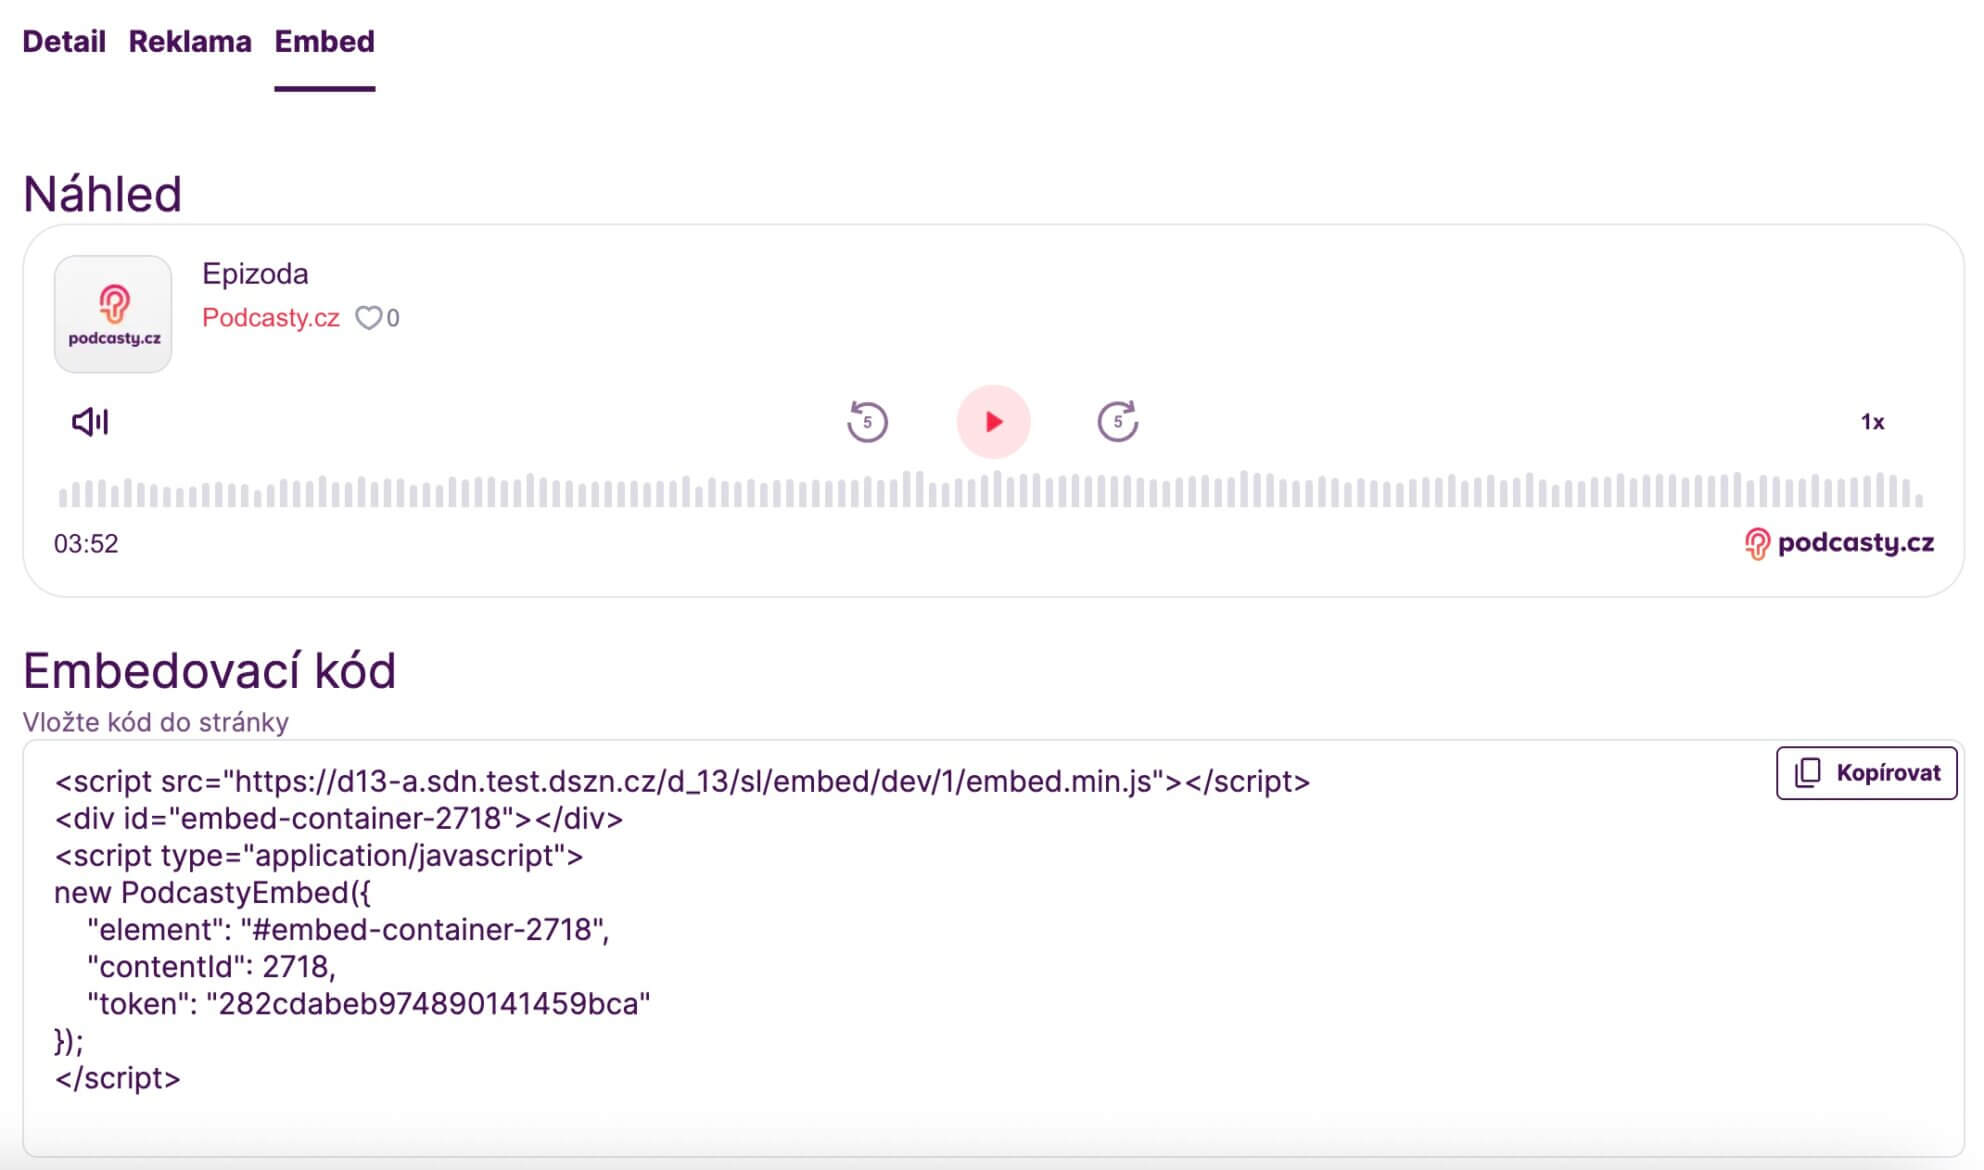Viewport: 1984px width, 1170px height.
Task: Click the copy icon inside the Kopírovat button
Action: coord(1807,773)
